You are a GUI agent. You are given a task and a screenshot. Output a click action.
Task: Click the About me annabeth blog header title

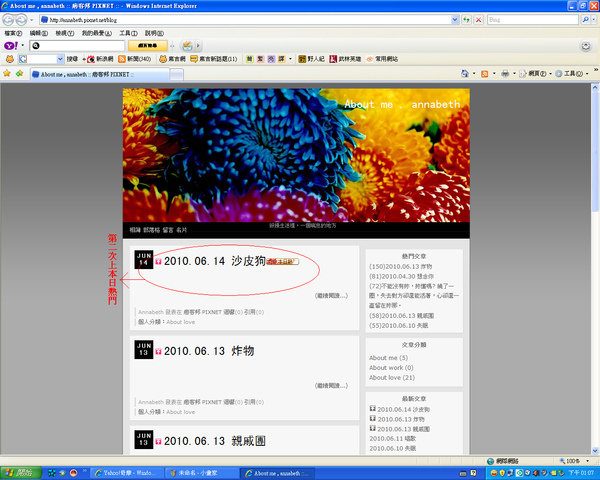[402, 104]
